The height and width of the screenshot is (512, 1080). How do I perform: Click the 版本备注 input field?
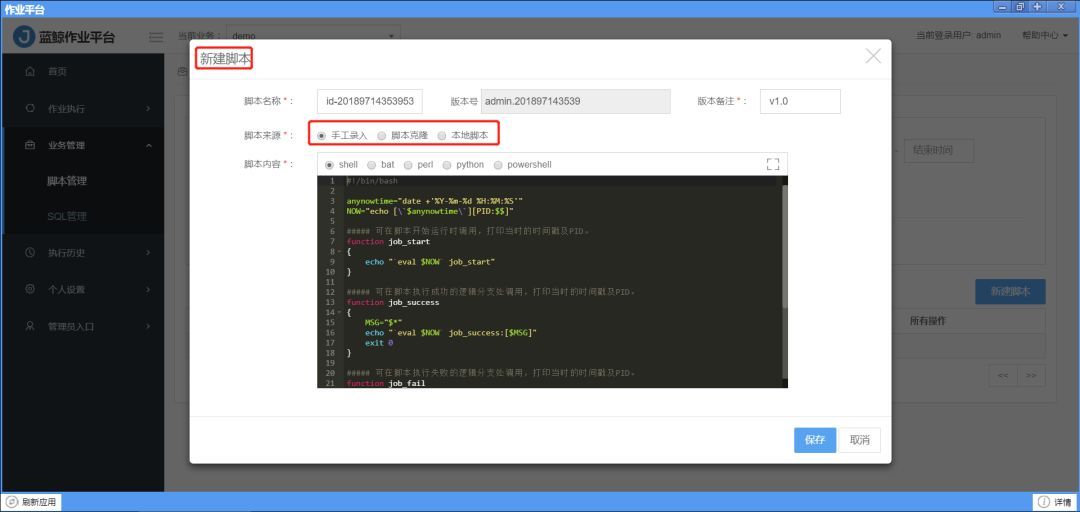coord(800,101)
